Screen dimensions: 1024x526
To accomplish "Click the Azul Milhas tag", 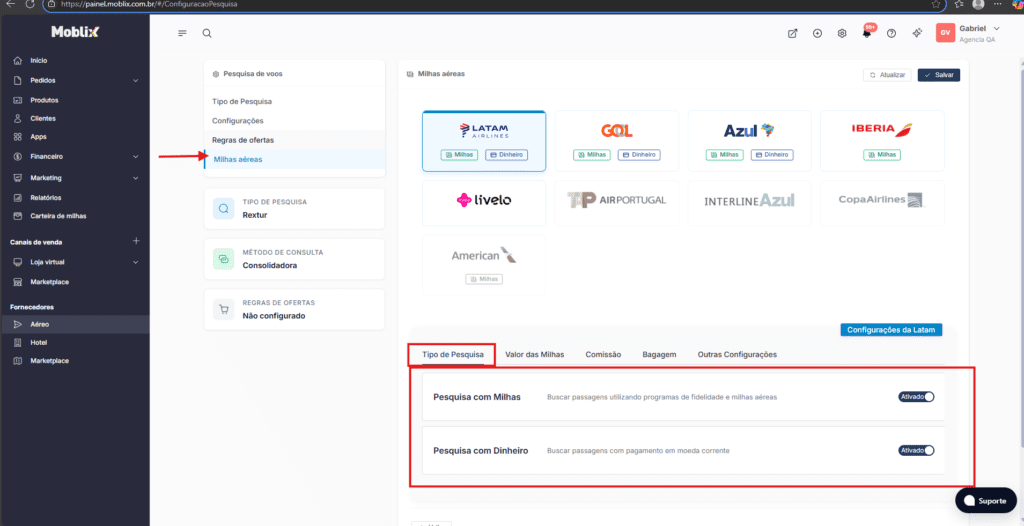I will coord(725,155).
